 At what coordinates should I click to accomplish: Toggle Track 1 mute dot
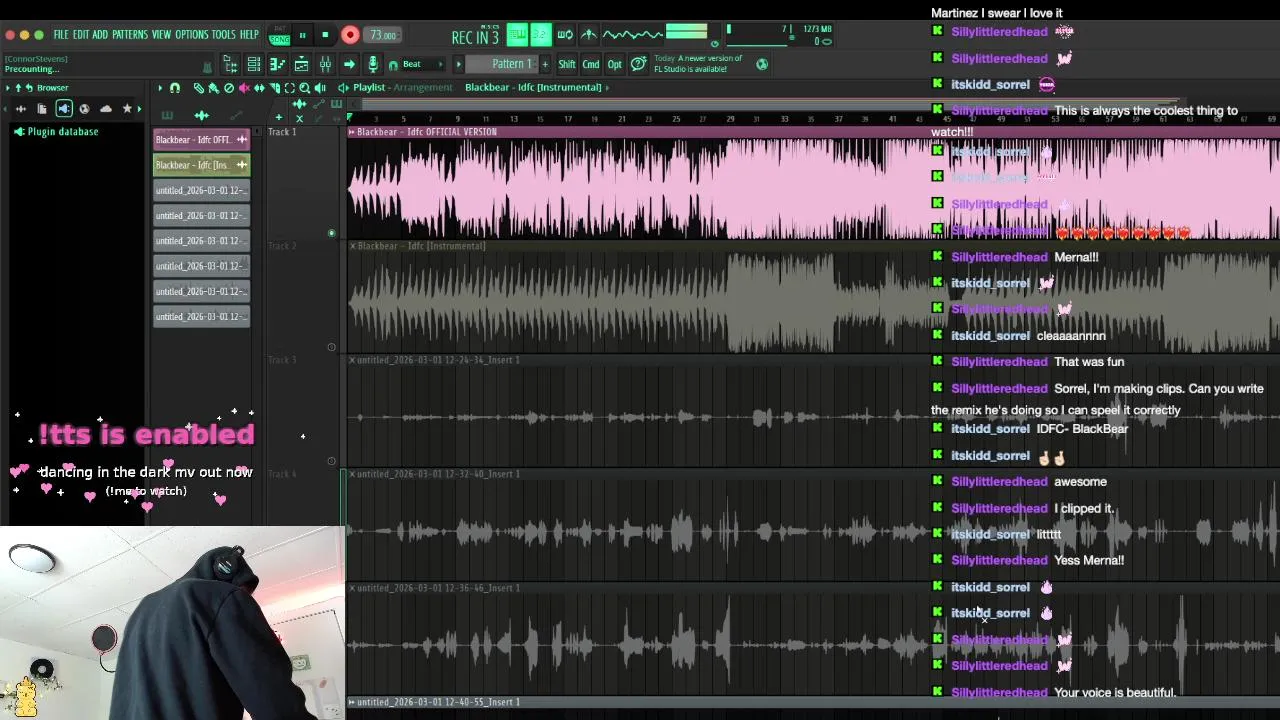[x=332, y=233]
